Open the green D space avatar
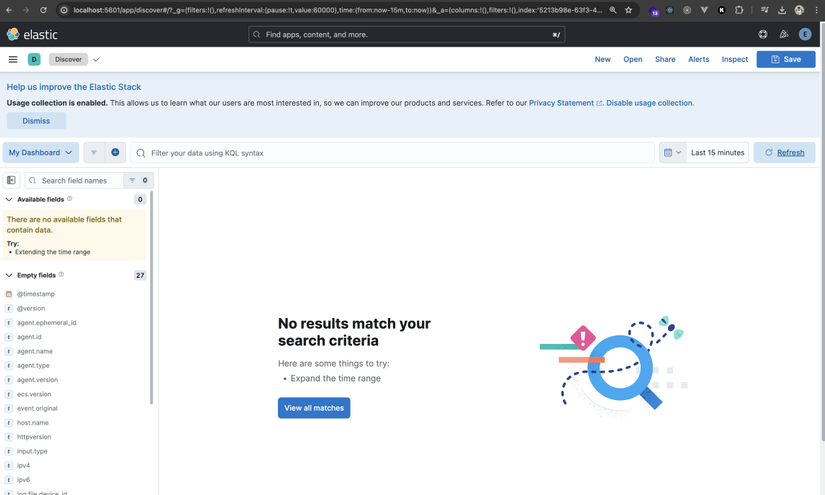The height and width of the screenshot is (495, 825). 34,59
